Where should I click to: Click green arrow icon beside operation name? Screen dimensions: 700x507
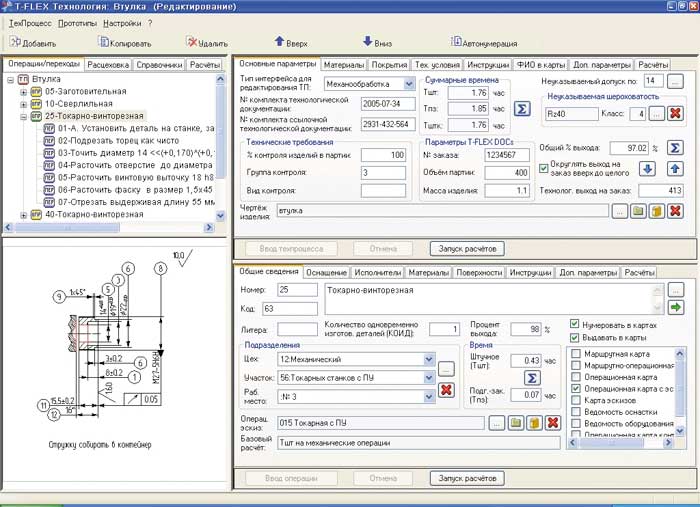click(676, 308)
